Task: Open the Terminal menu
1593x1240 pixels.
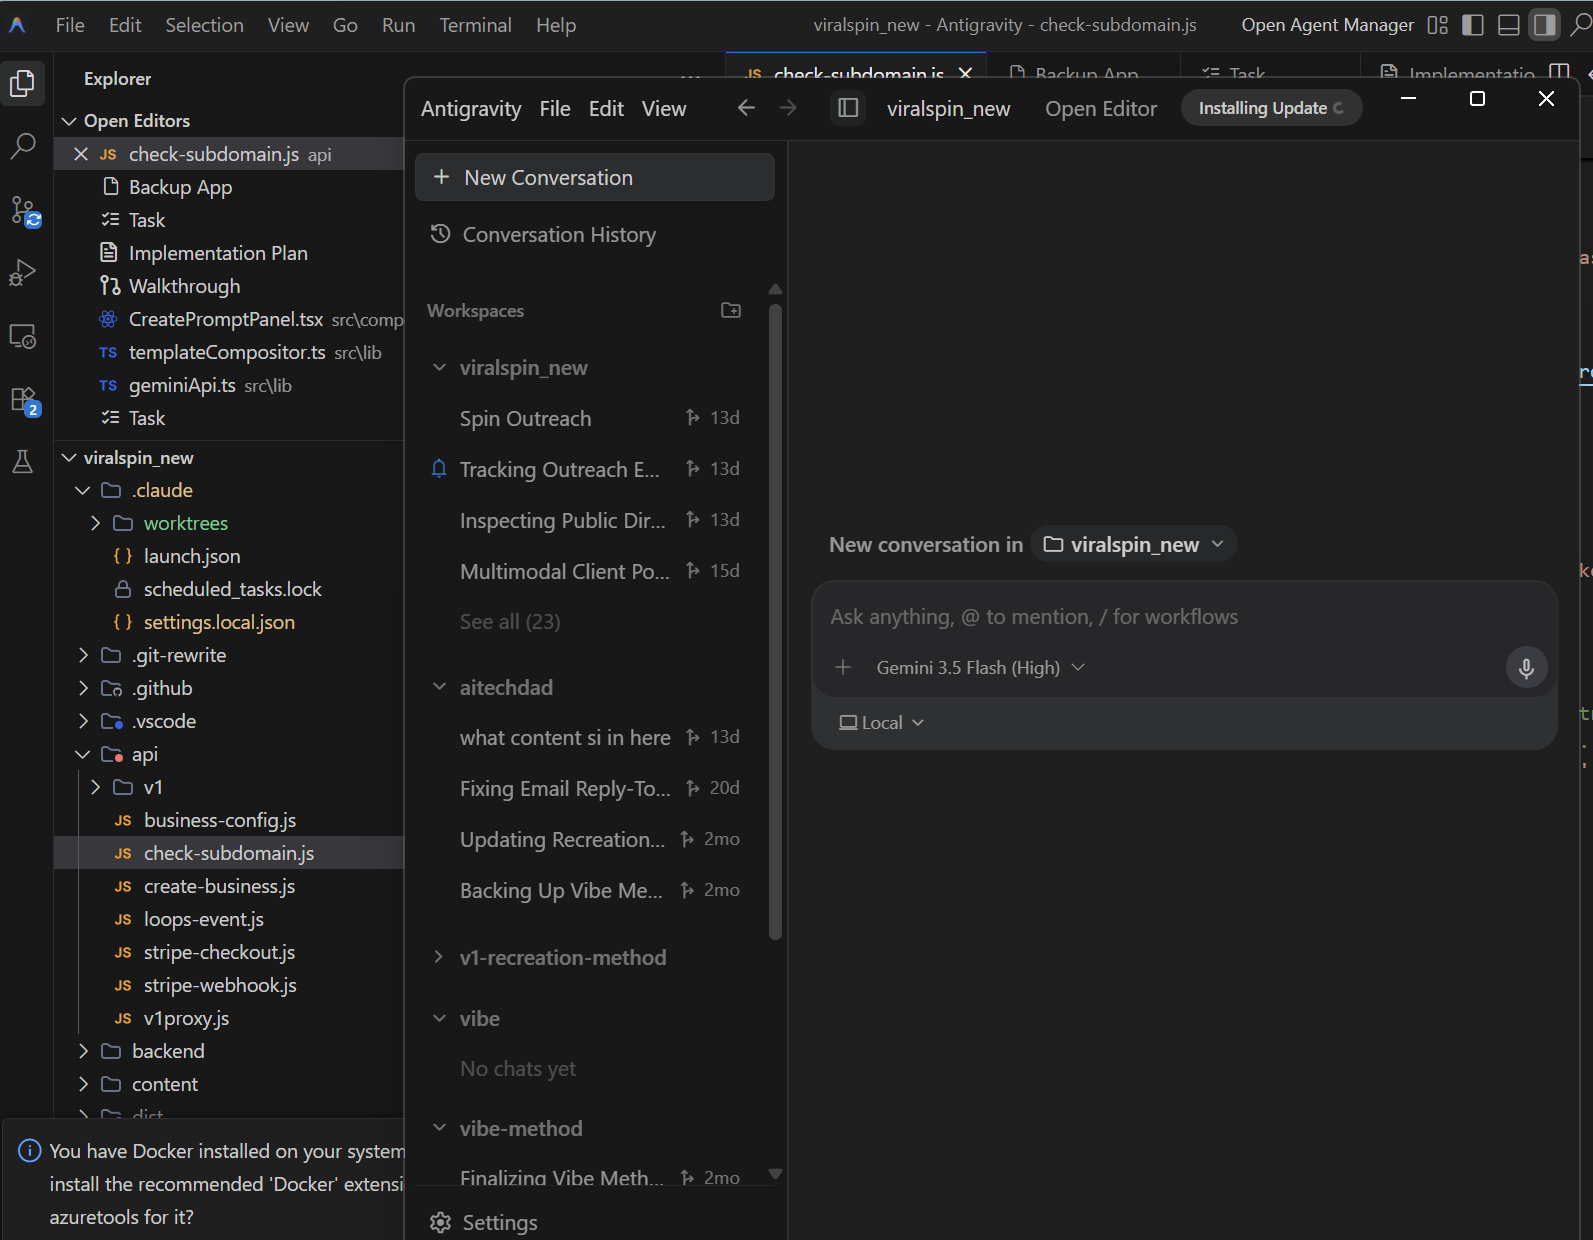Action: click(x=475, y=25)
